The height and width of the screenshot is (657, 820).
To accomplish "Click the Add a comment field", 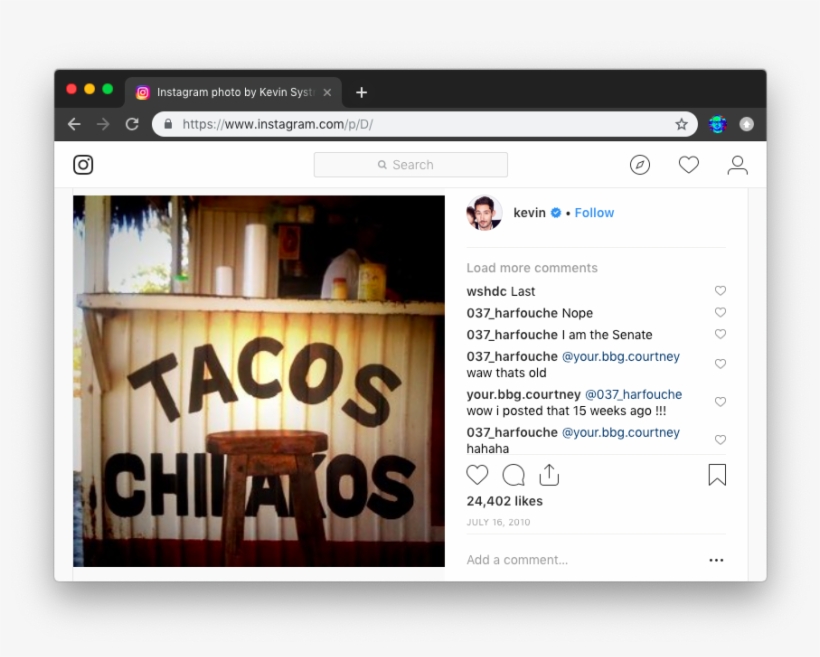I will 580,560.
